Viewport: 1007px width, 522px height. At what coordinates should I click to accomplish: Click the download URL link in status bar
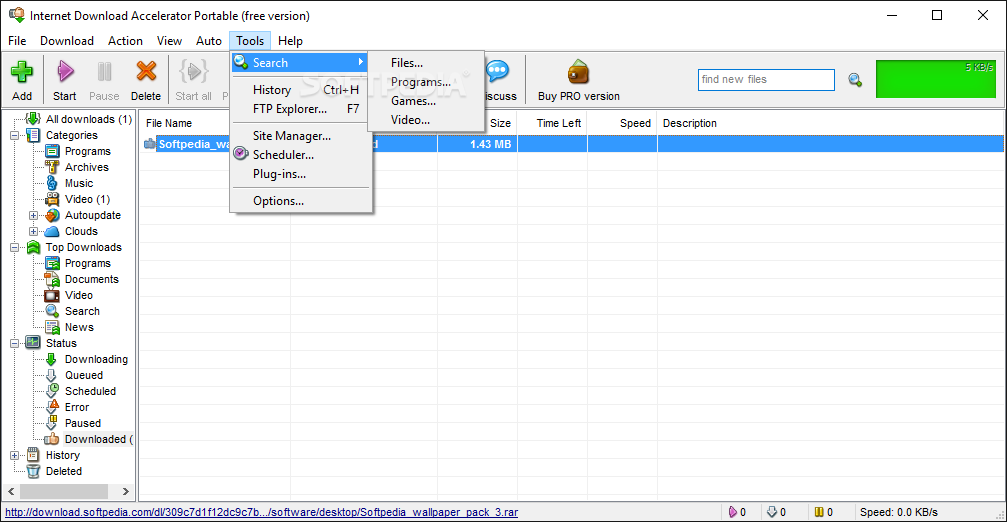click(261, 512)
